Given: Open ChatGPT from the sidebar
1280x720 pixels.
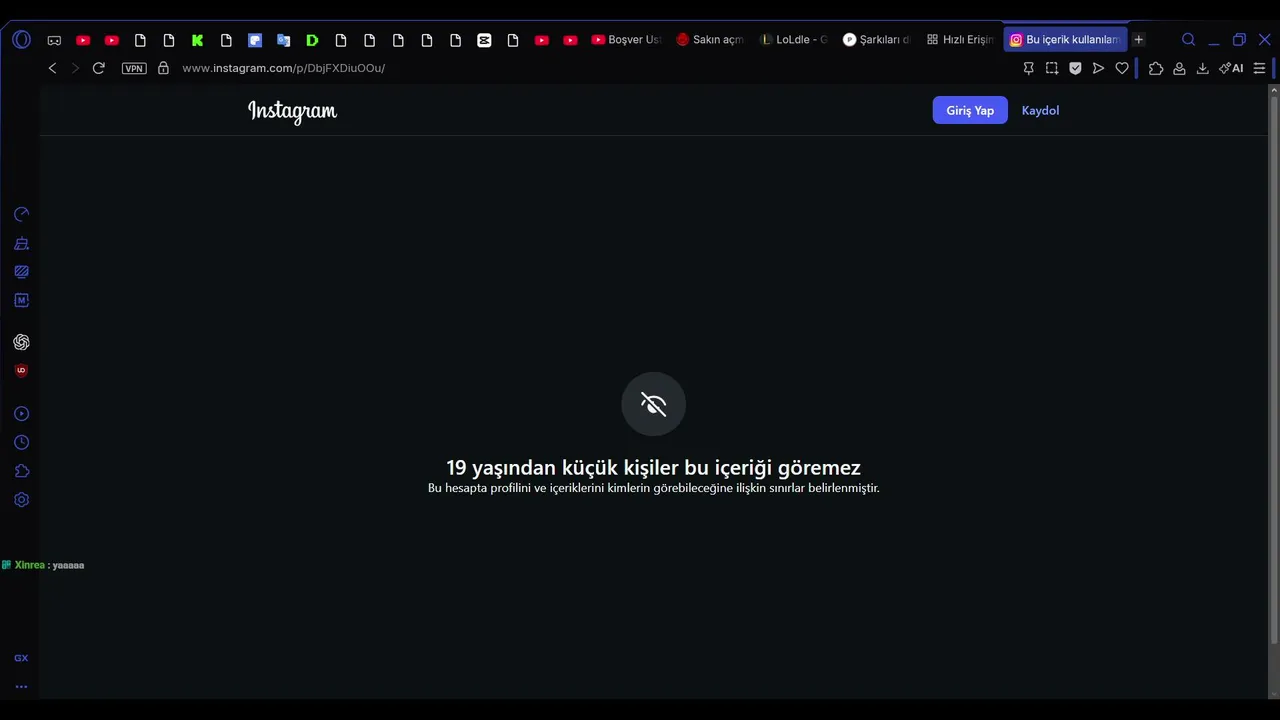Looking at the screenshot, I should coord(21,342).
